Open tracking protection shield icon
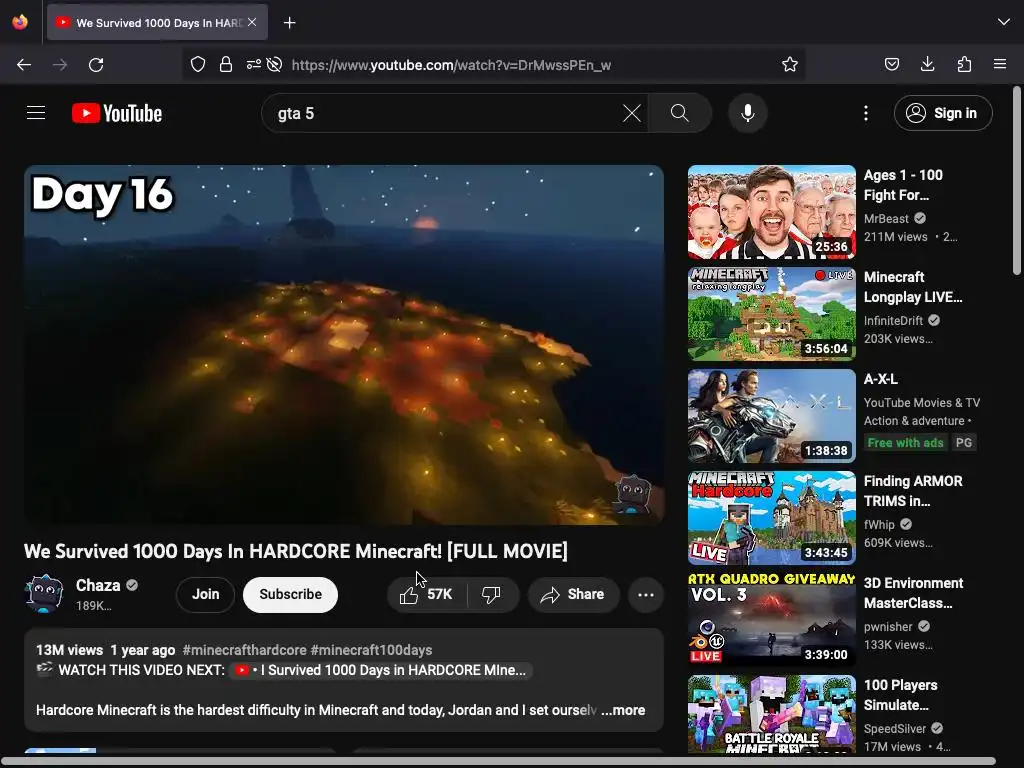This screenshot has height=768, width=1024. (x=198, y=64)
